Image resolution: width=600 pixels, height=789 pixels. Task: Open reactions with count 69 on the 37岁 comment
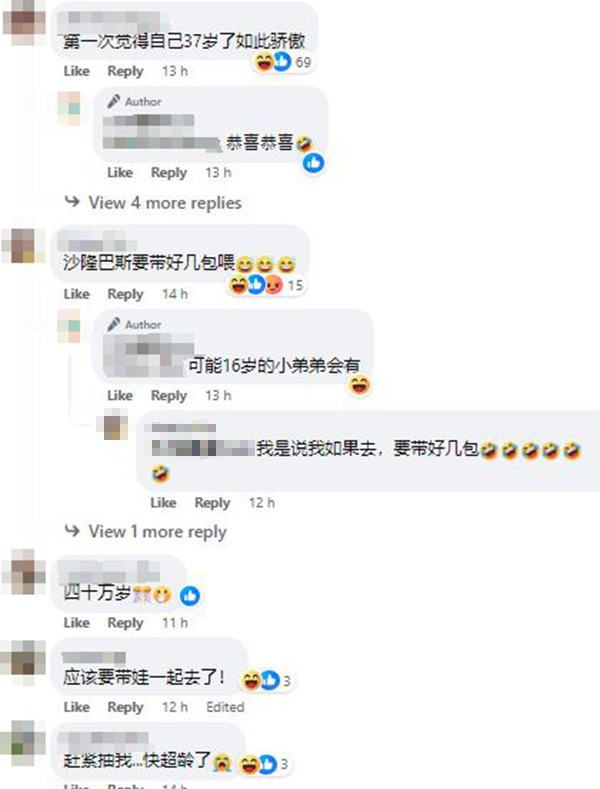point(284,62)
